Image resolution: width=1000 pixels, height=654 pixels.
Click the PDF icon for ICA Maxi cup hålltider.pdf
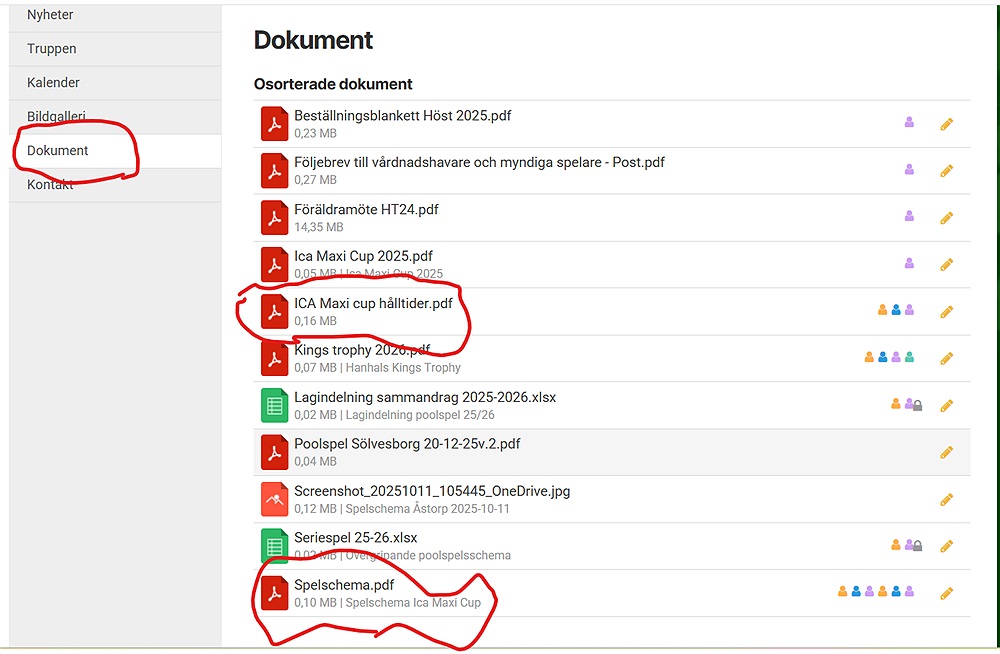coord(274,311)
